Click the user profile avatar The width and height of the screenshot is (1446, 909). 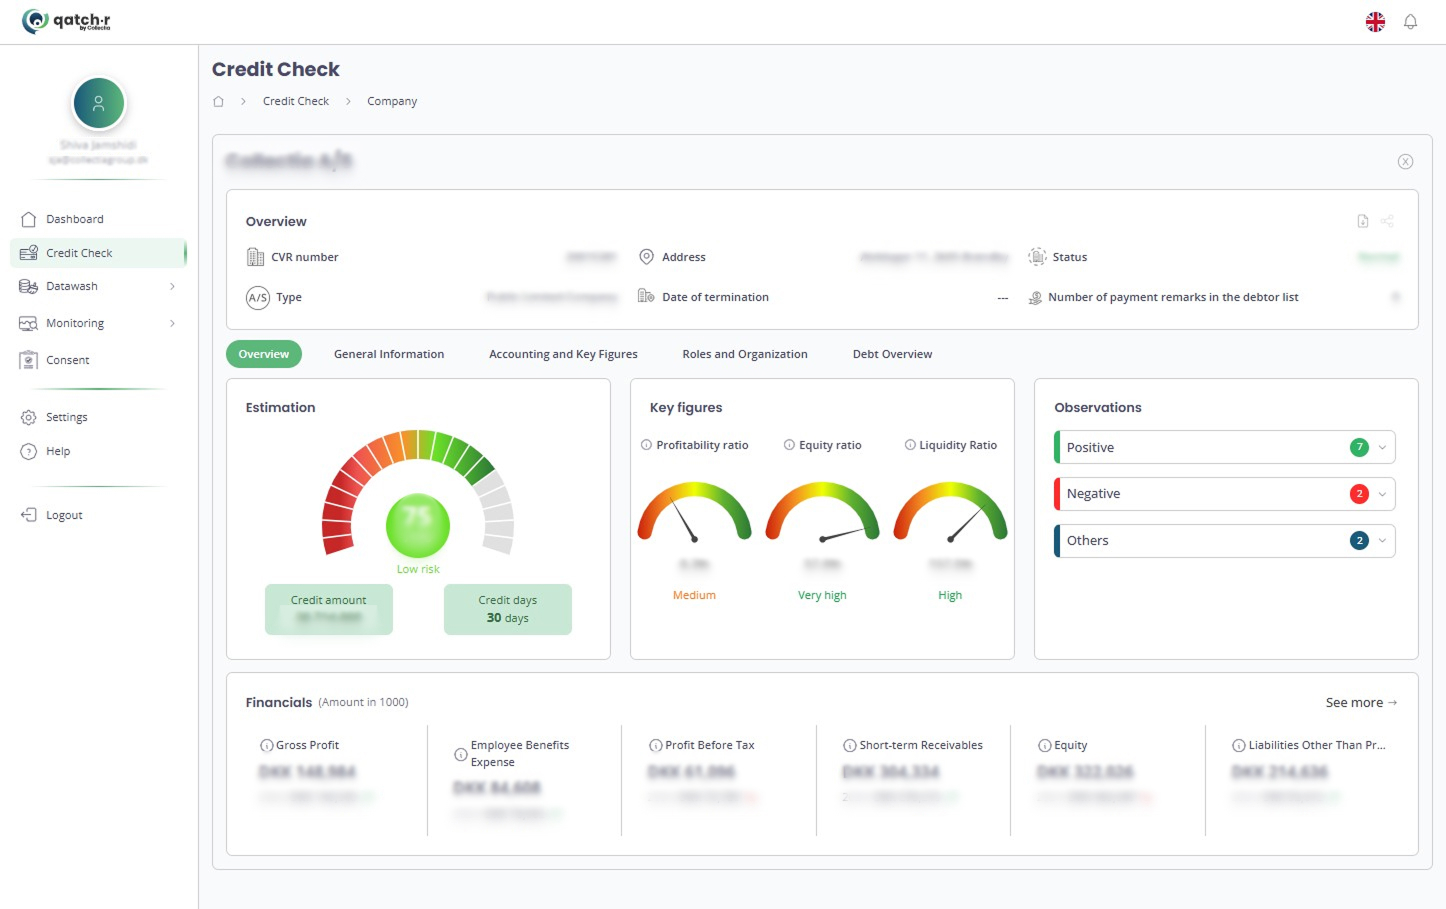(x=98, y=103)
